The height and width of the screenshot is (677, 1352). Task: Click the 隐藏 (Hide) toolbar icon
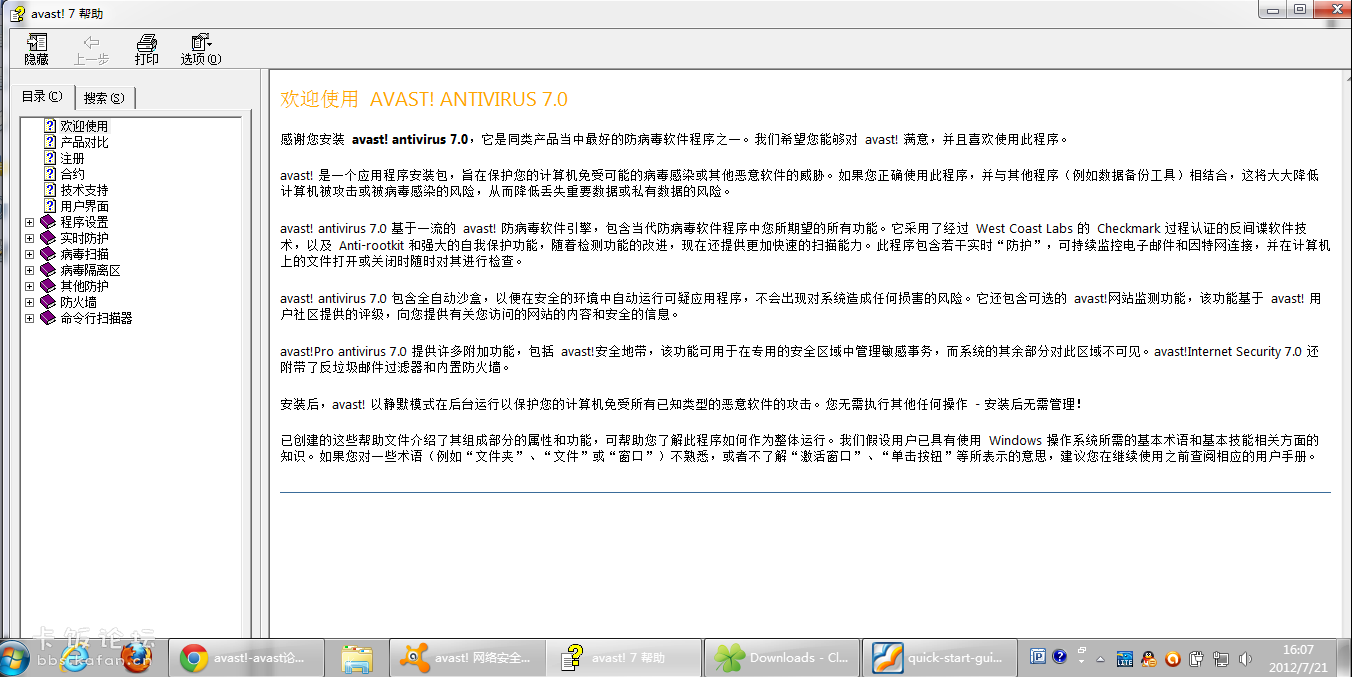pos(35,47)
